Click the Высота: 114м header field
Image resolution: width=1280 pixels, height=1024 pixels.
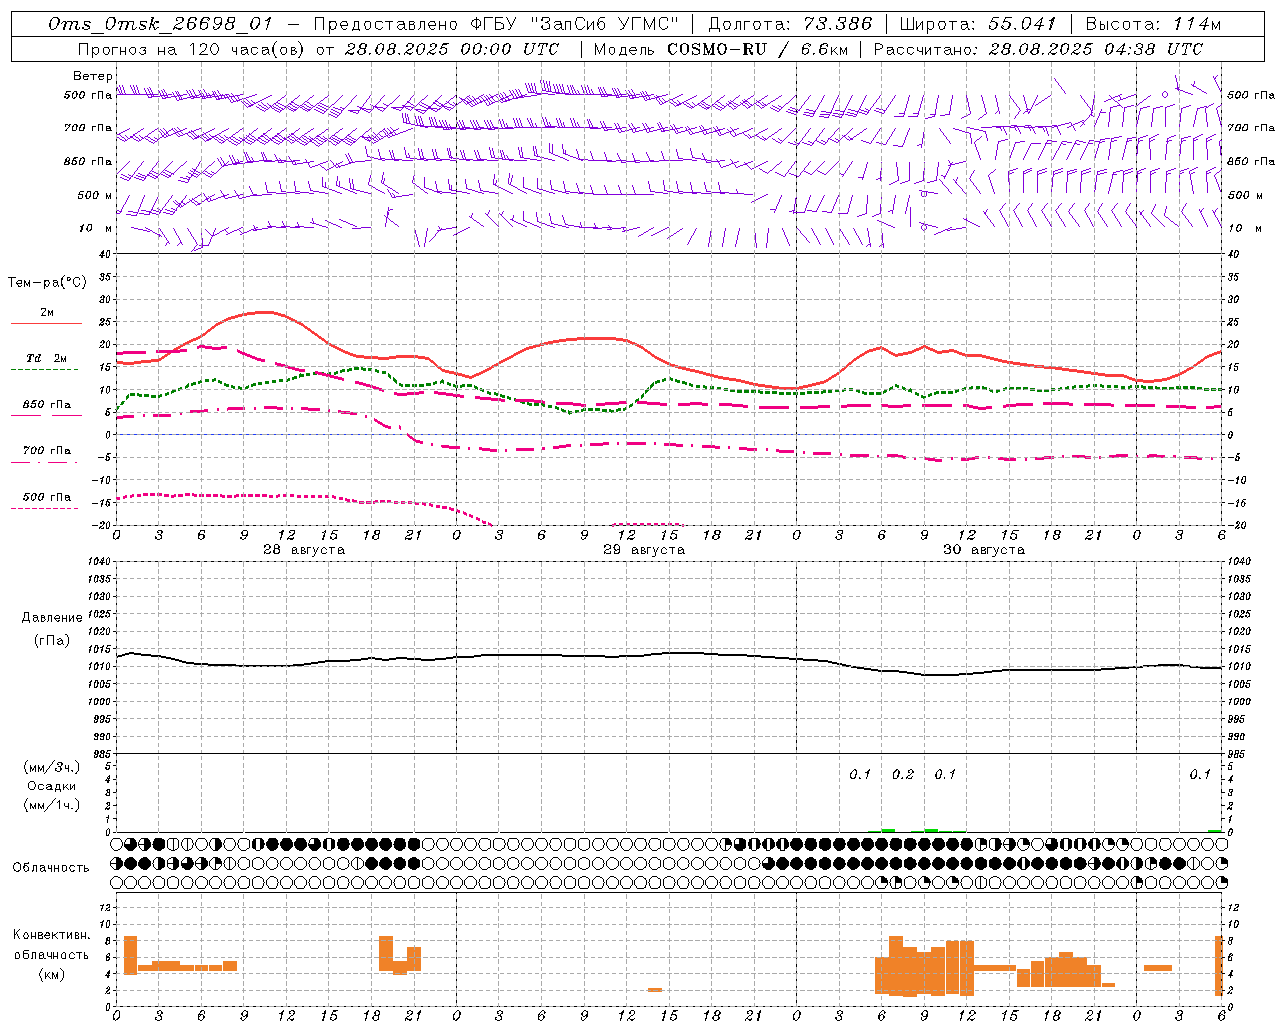tap(1154, 24)
